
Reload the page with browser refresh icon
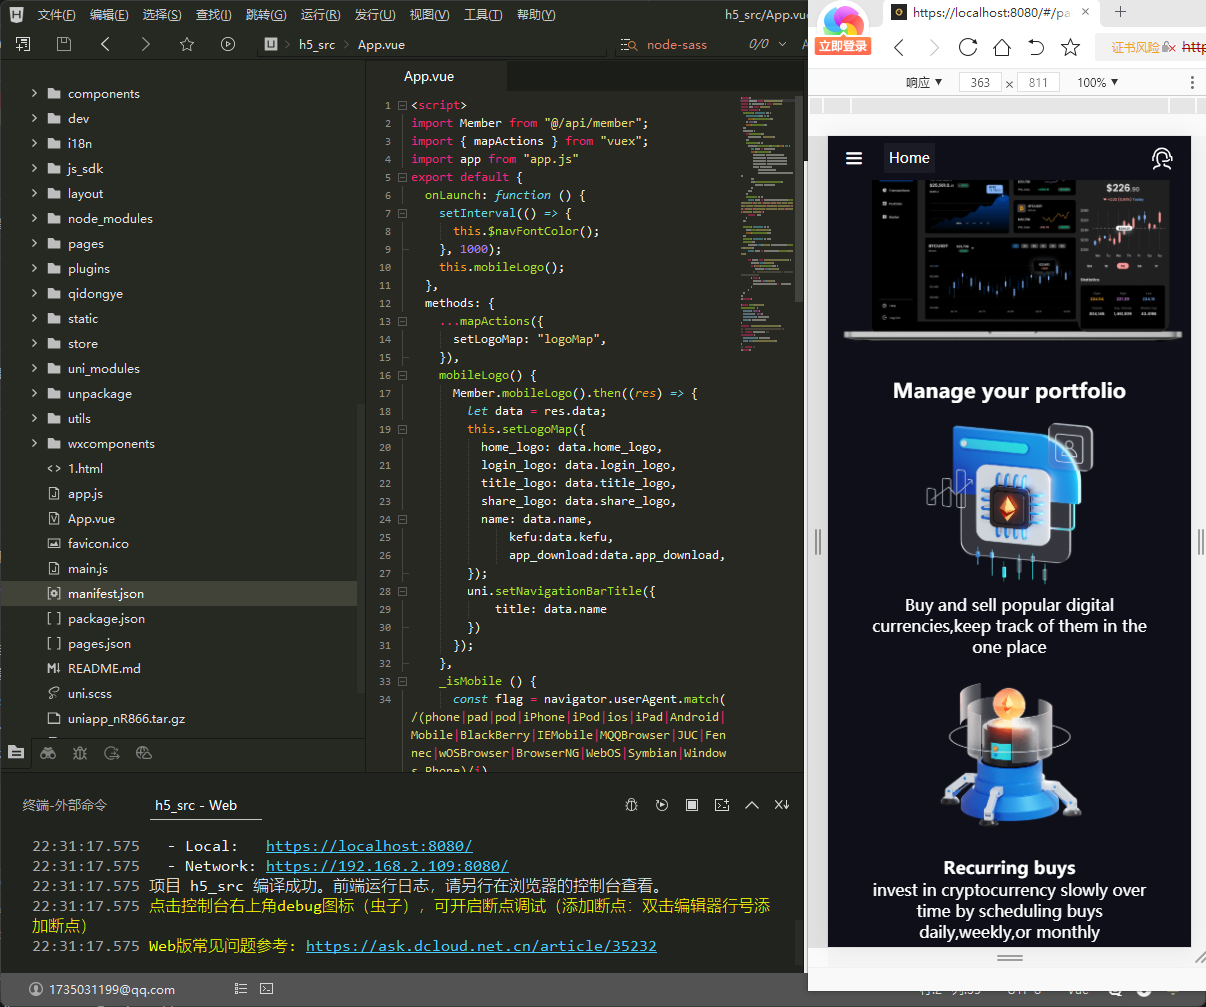click(x=967, y=47)
